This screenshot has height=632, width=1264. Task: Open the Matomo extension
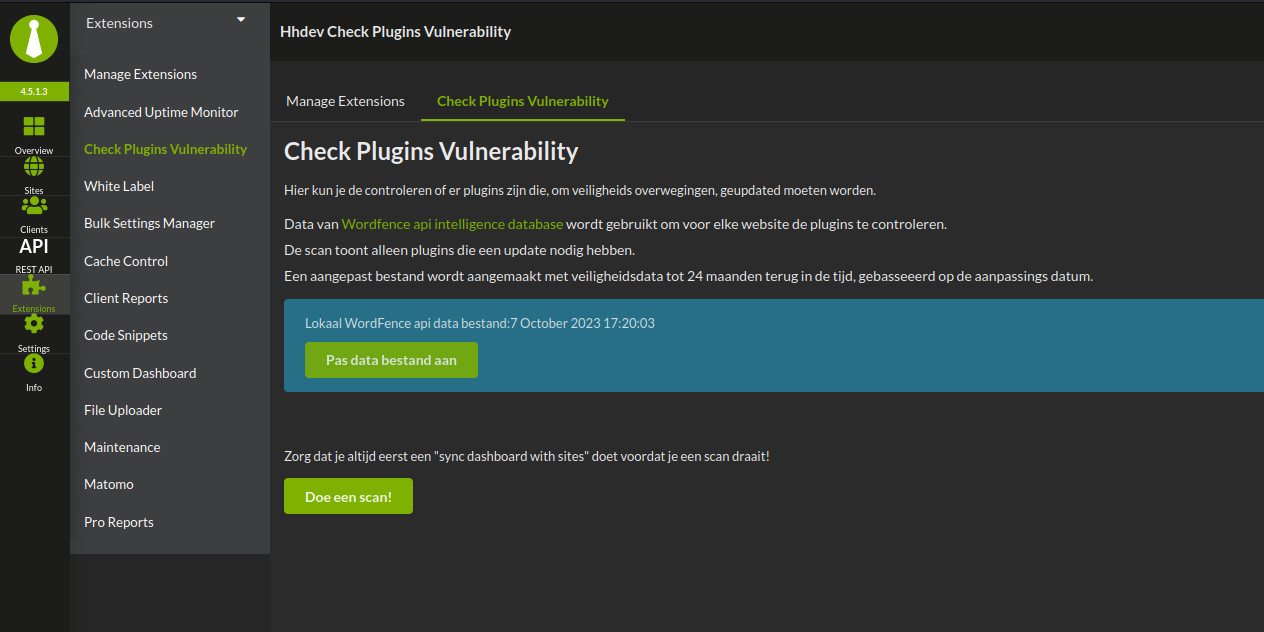coord(108,483)
